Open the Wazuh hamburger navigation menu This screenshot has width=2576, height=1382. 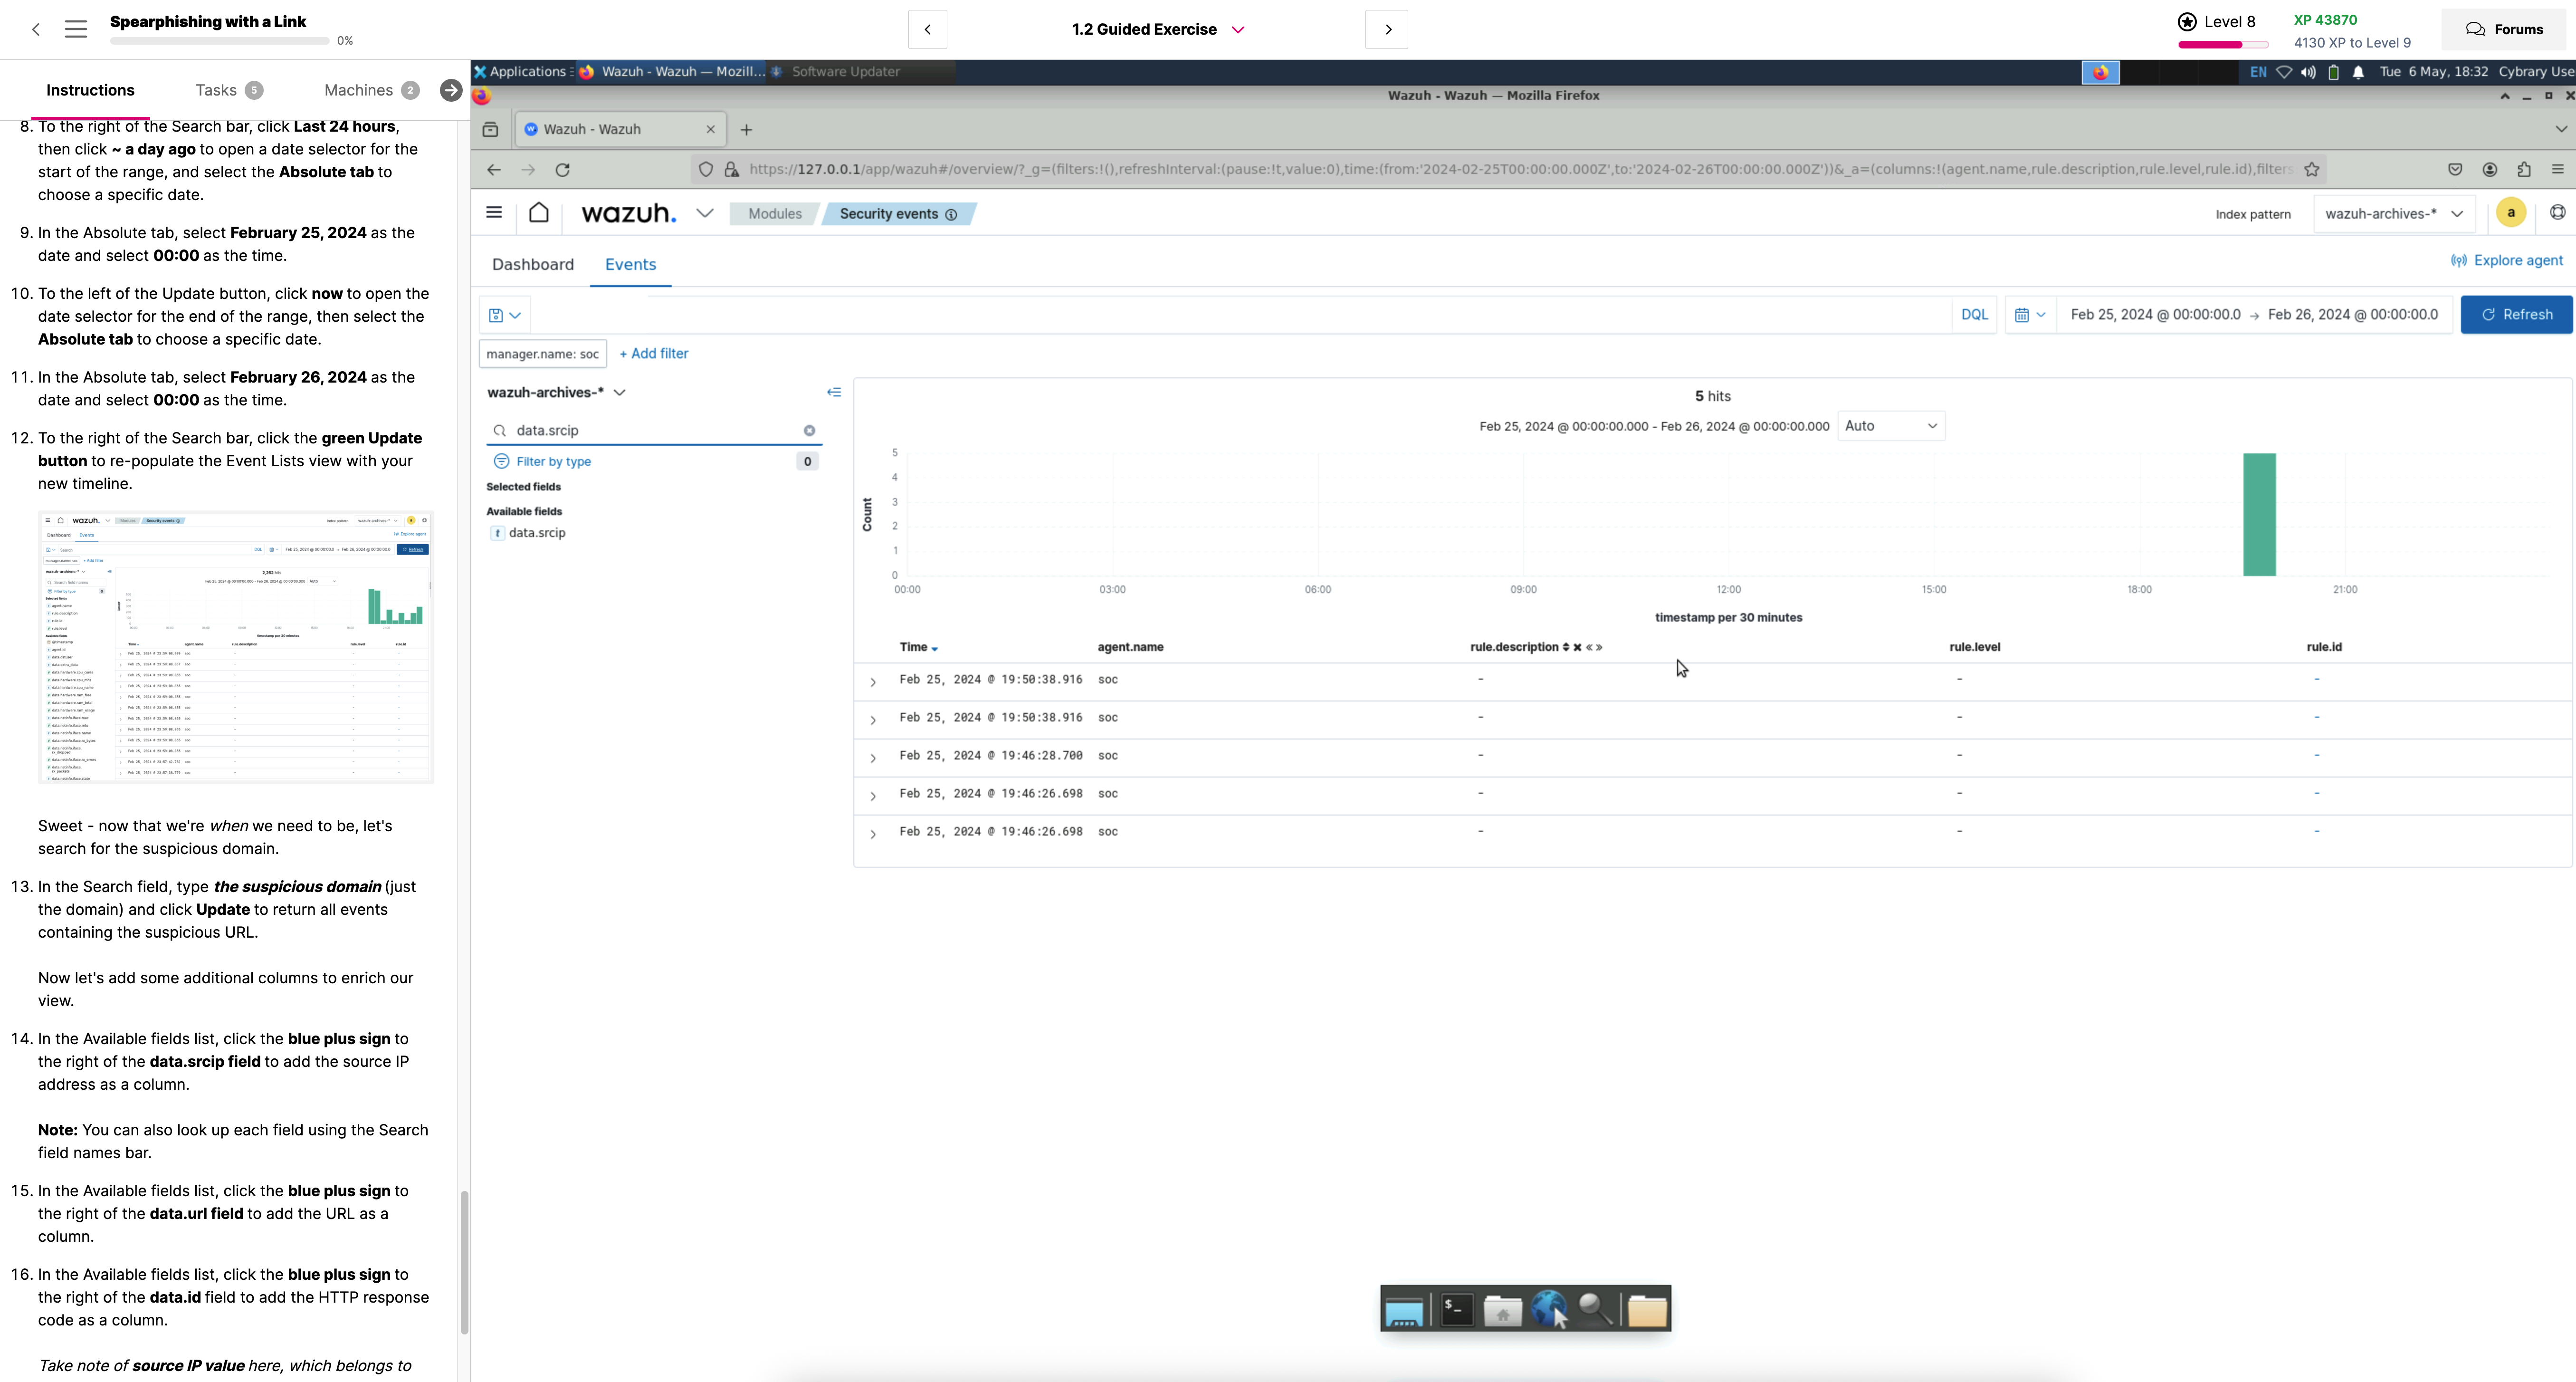pyautogui.click(x=494, y=212)
